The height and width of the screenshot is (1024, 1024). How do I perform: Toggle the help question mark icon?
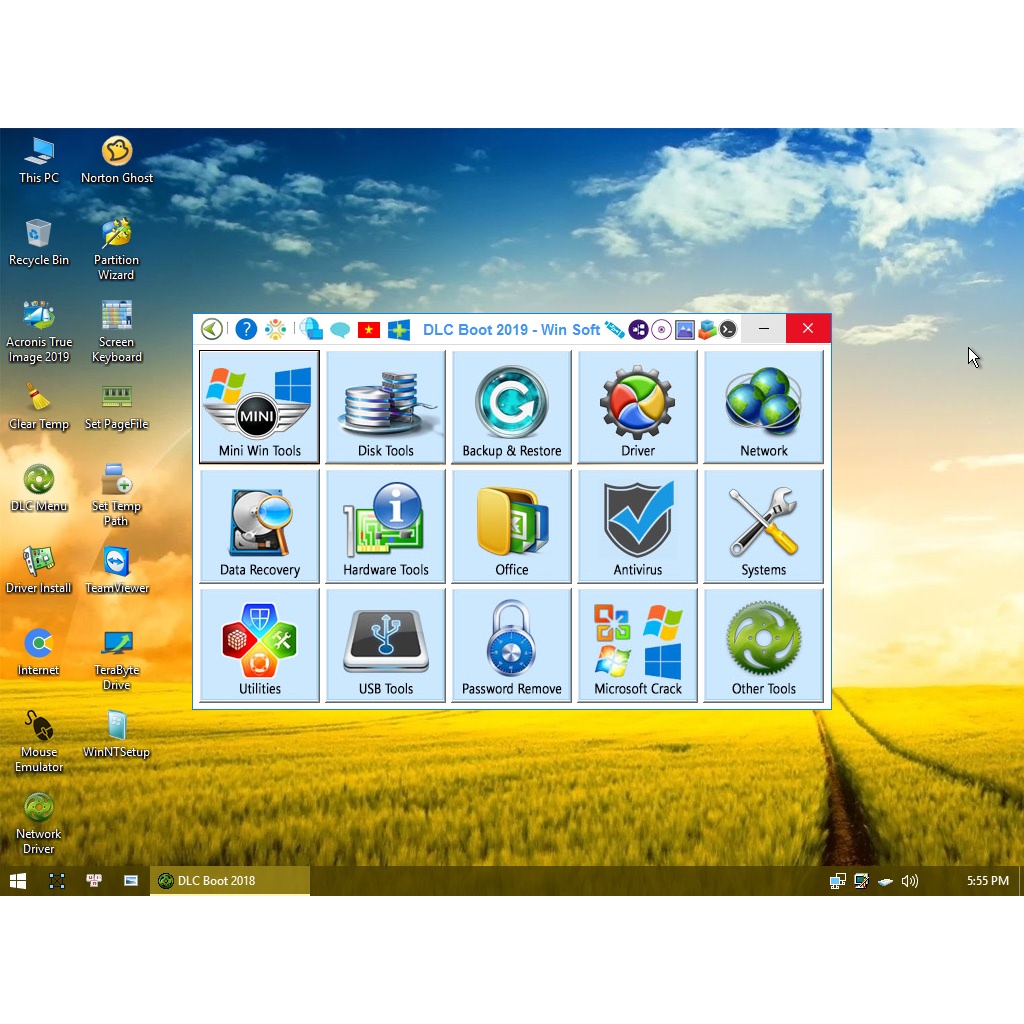click(x=245, y=328)
